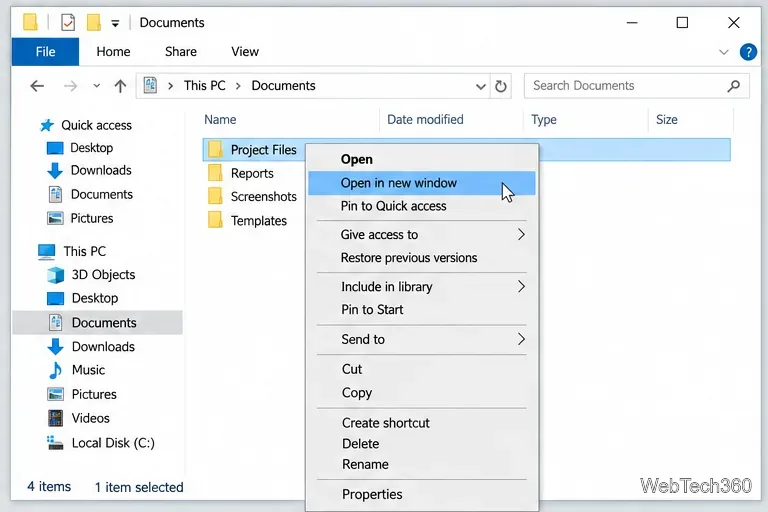Viewport: 768px width, 512px height.
Task: Go forward with the Forward arrow
Action: click(x=71, y=86)
